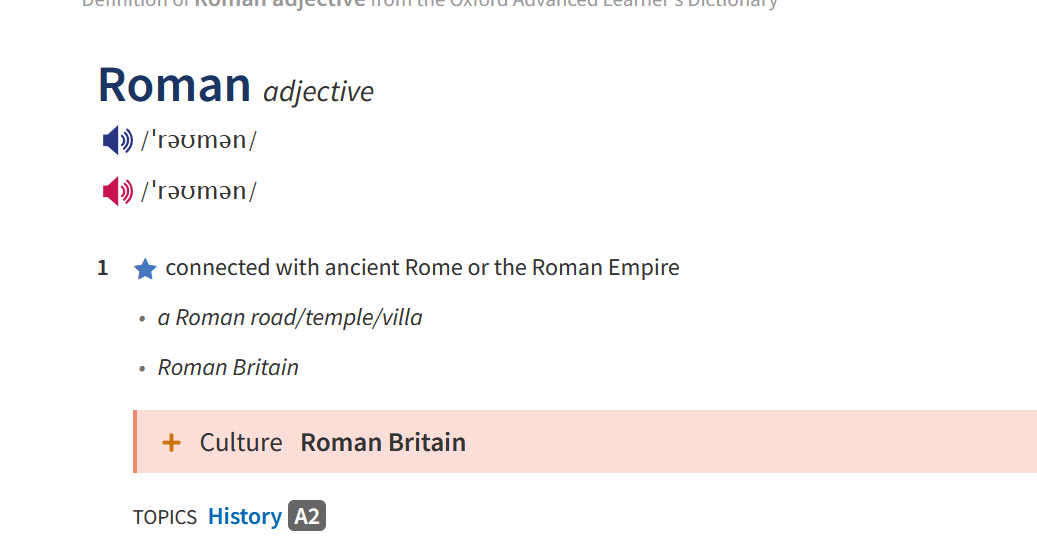Screen dimensions: 1037x550
Task: Click the TOPICS label
Action: 165,517
